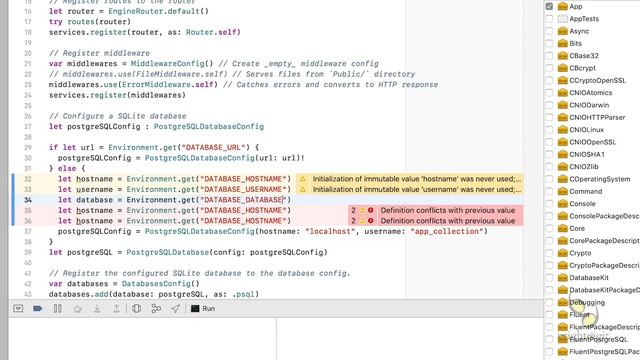640x360 pixels.
Task: Click warning triangle icon on line 33
Action: click(x=303, y=189)
